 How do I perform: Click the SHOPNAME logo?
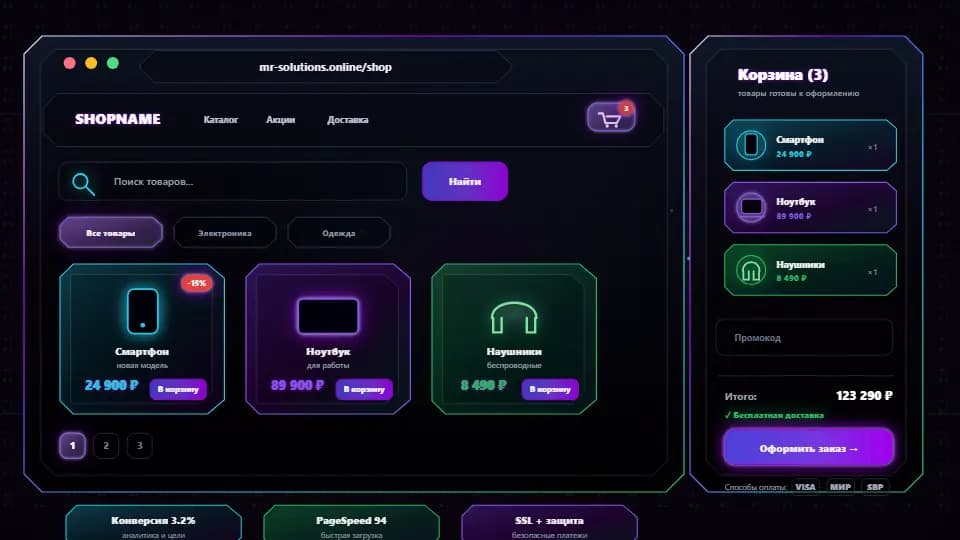click(118, 119)
